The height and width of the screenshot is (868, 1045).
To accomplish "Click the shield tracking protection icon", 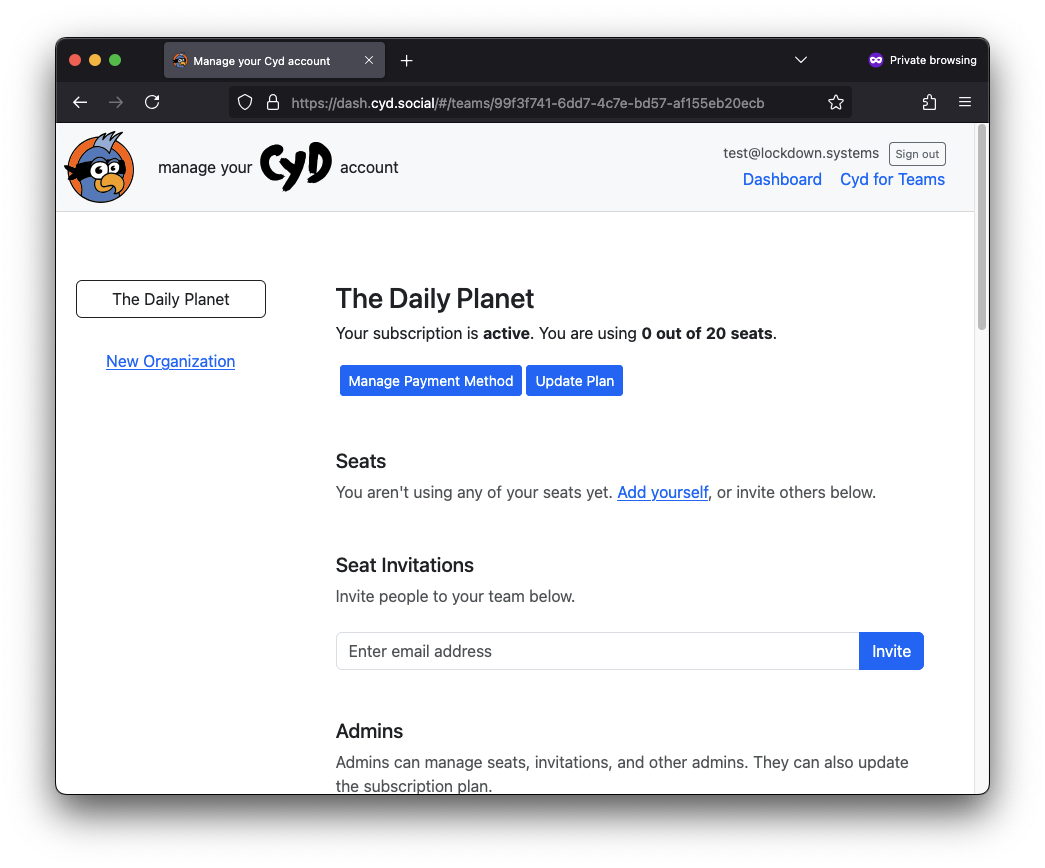I will click(243, 102).
